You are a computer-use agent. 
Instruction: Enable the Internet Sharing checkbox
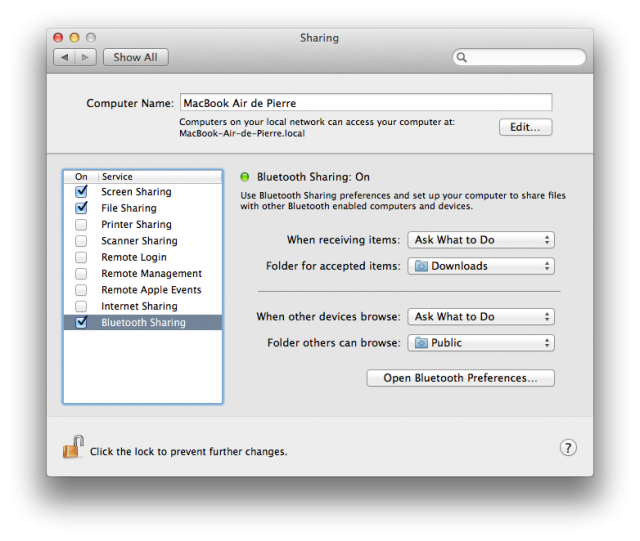click(x=81, y=306)
